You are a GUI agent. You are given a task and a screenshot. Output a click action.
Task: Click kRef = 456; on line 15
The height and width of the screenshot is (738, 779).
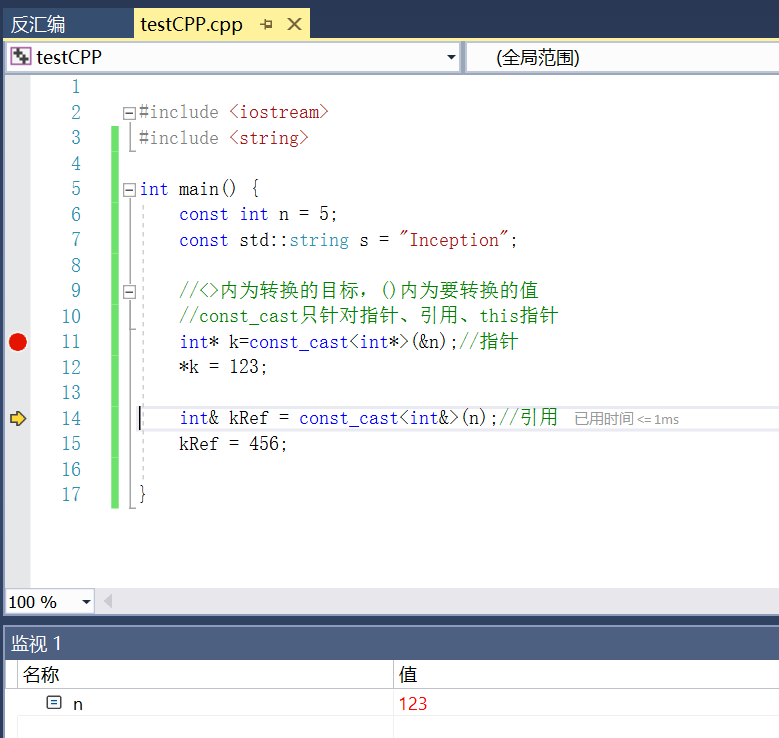(x=233, y=444)
